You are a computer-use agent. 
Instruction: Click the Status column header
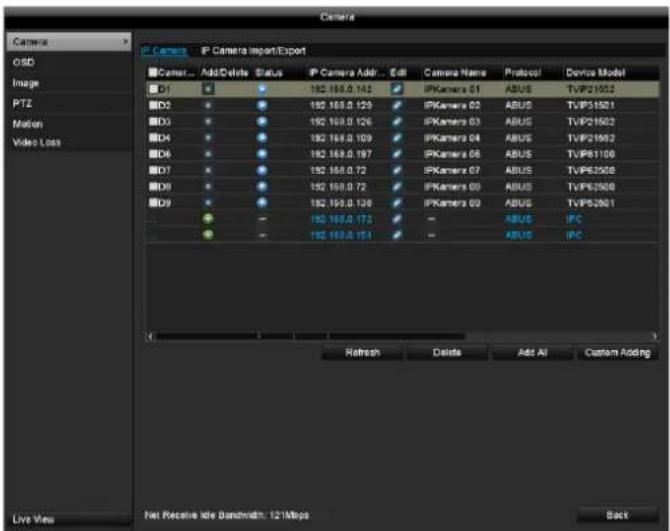(x=269, y=73)
